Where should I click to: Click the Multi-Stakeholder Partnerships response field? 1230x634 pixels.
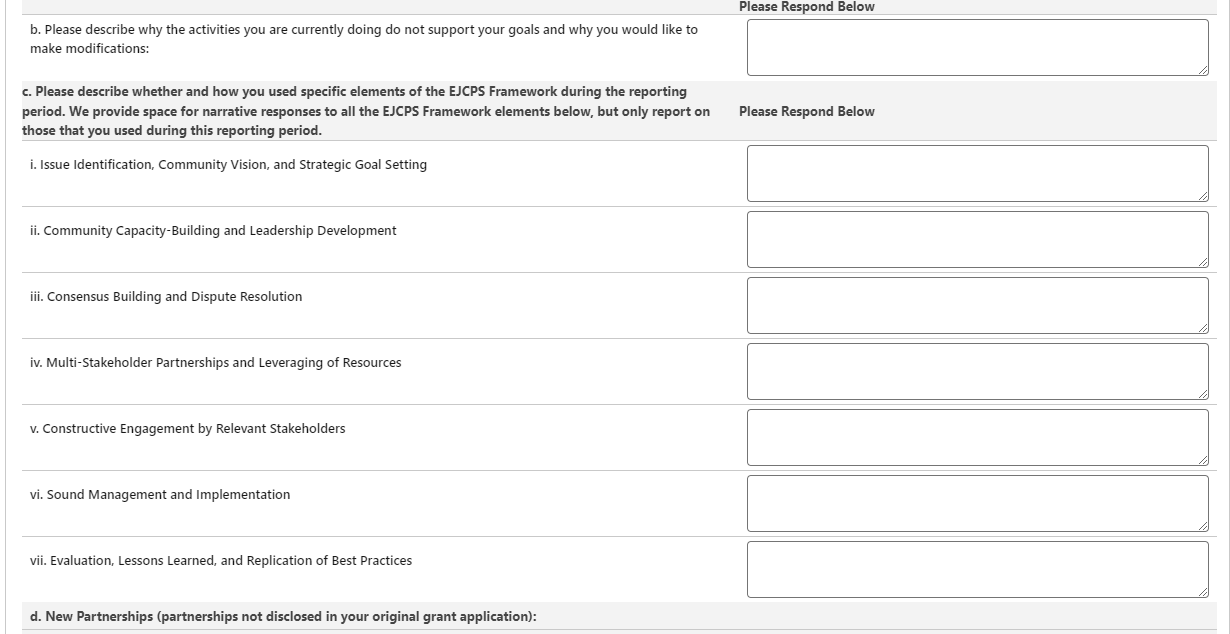click(x=976, y=371)
